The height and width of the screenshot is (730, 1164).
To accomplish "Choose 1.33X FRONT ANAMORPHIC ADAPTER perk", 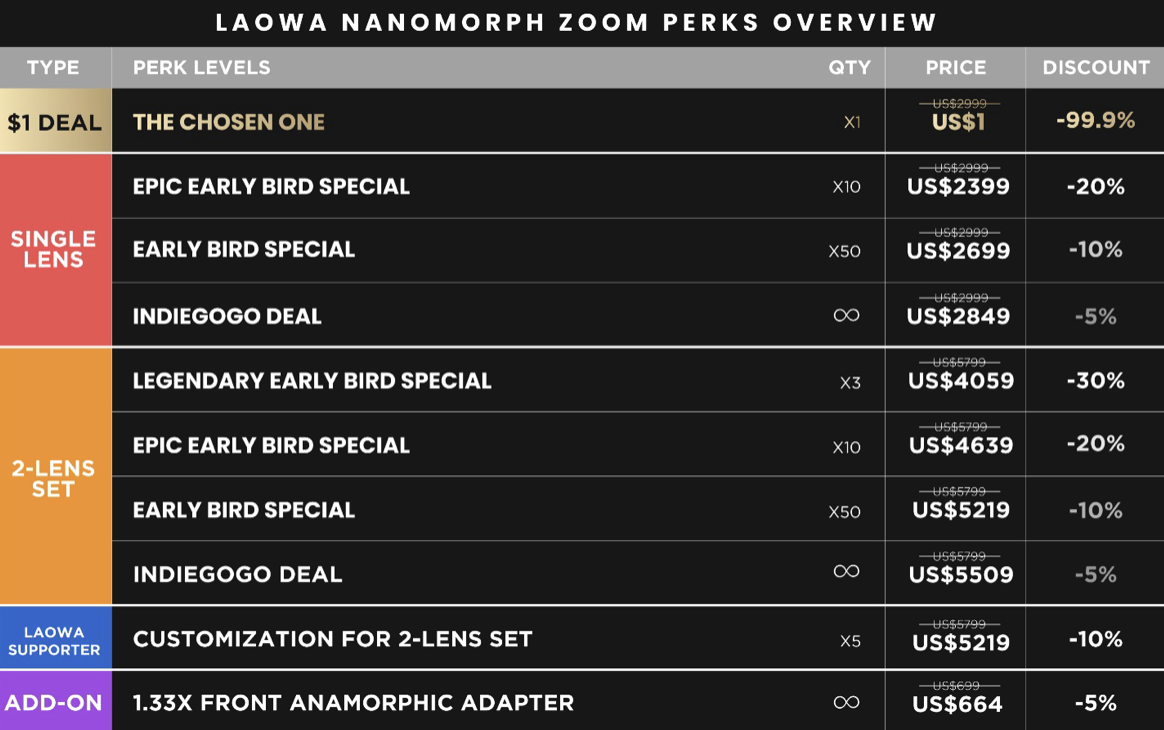I will pos(354,703).
